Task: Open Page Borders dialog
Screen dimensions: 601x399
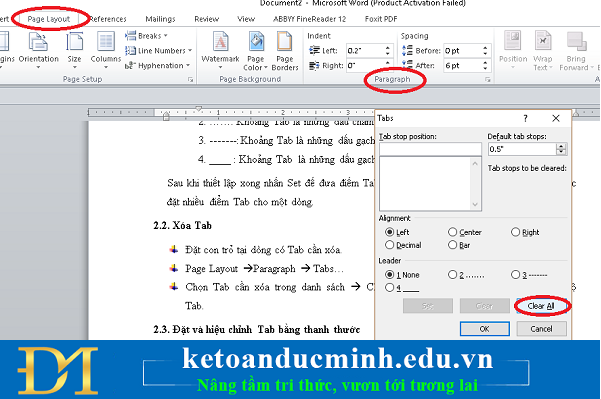Action: (x=285, y=51)
